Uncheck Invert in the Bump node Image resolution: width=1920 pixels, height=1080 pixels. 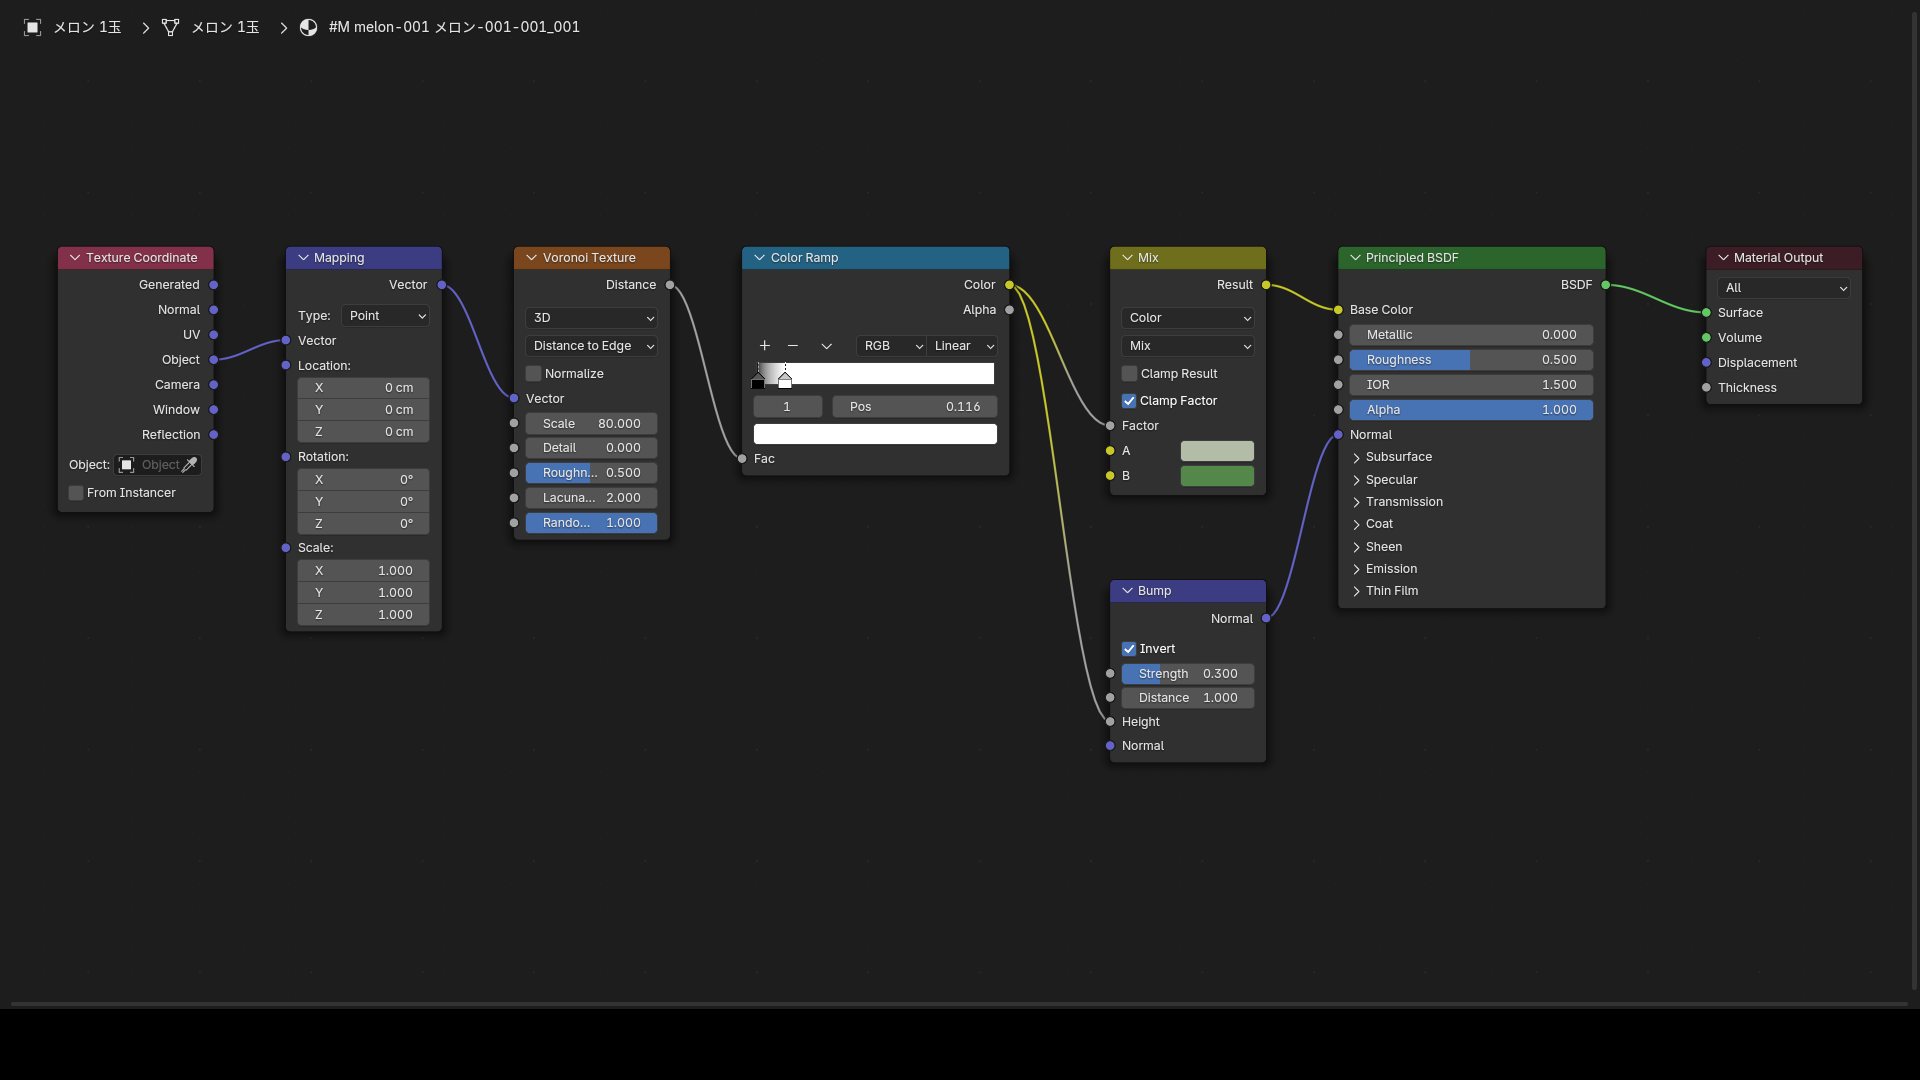(1129, 649)
